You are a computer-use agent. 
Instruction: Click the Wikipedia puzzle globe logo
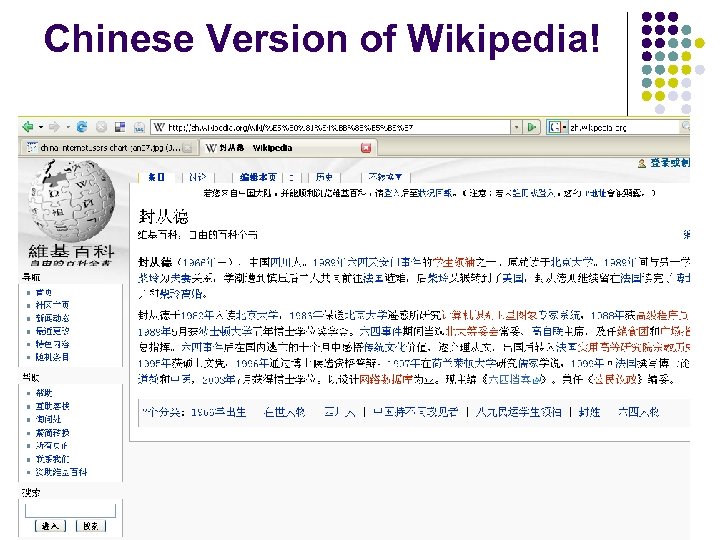[71, 200]
